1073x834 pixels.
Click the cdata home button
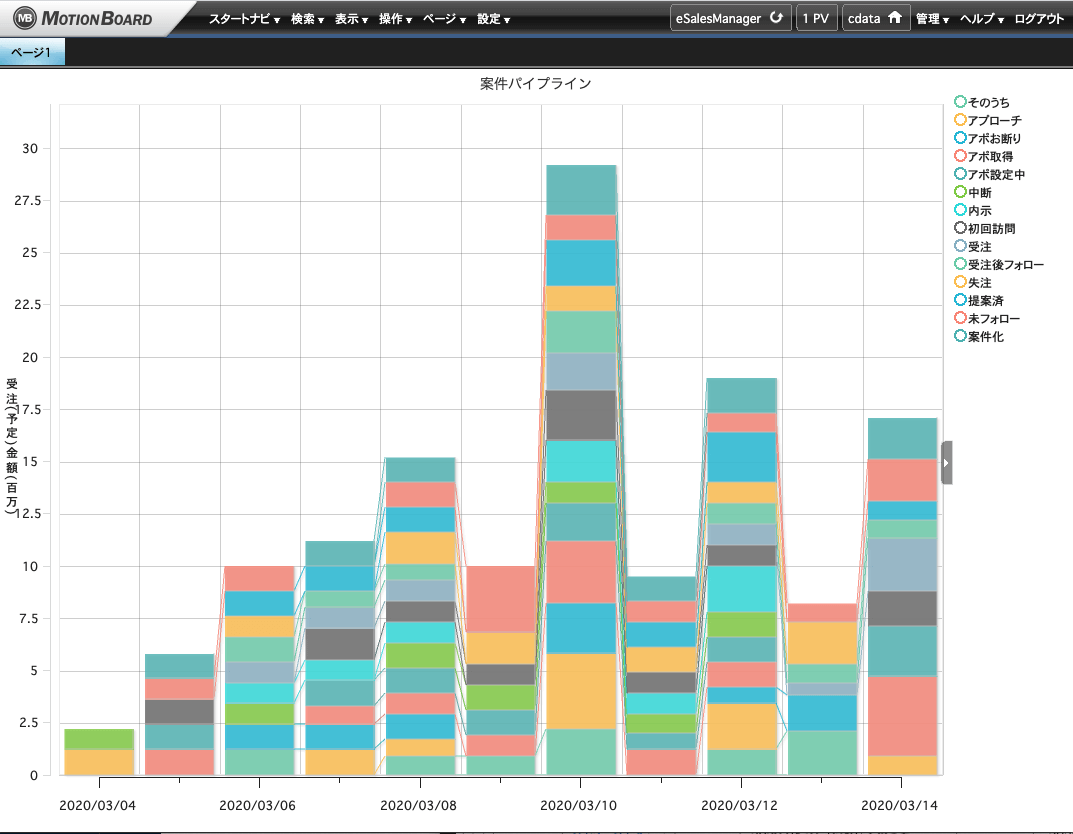[875, 18]
